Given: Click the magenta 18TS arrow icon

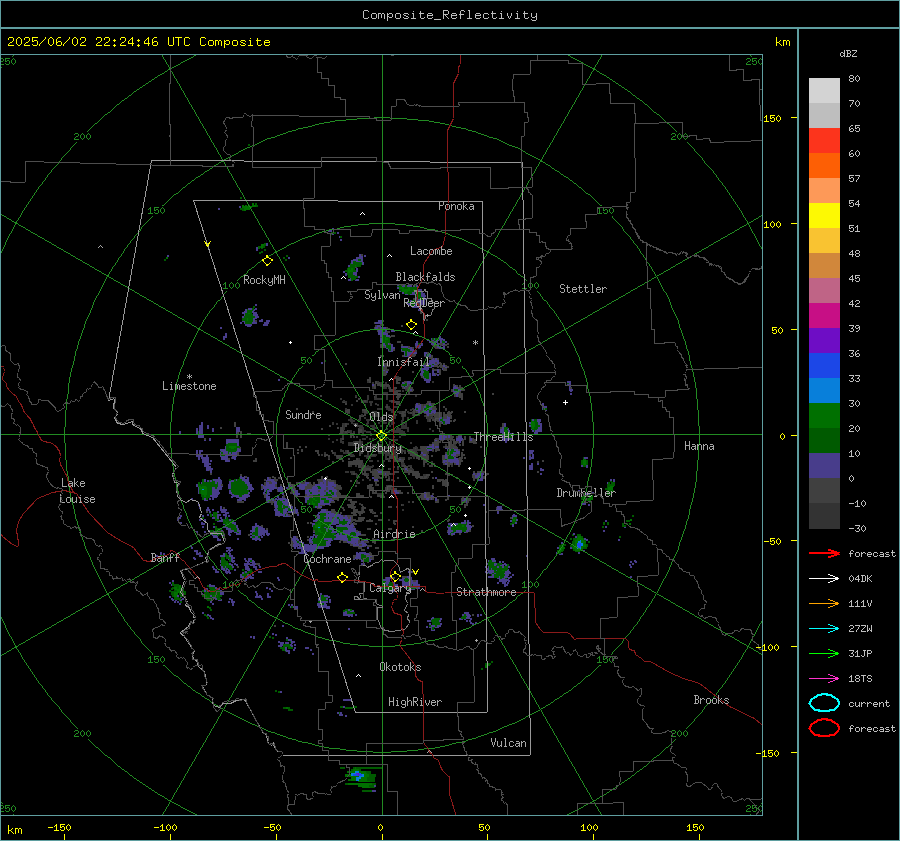Looking at the screenshot, I should pyautogui.click(x=824, y=679).
